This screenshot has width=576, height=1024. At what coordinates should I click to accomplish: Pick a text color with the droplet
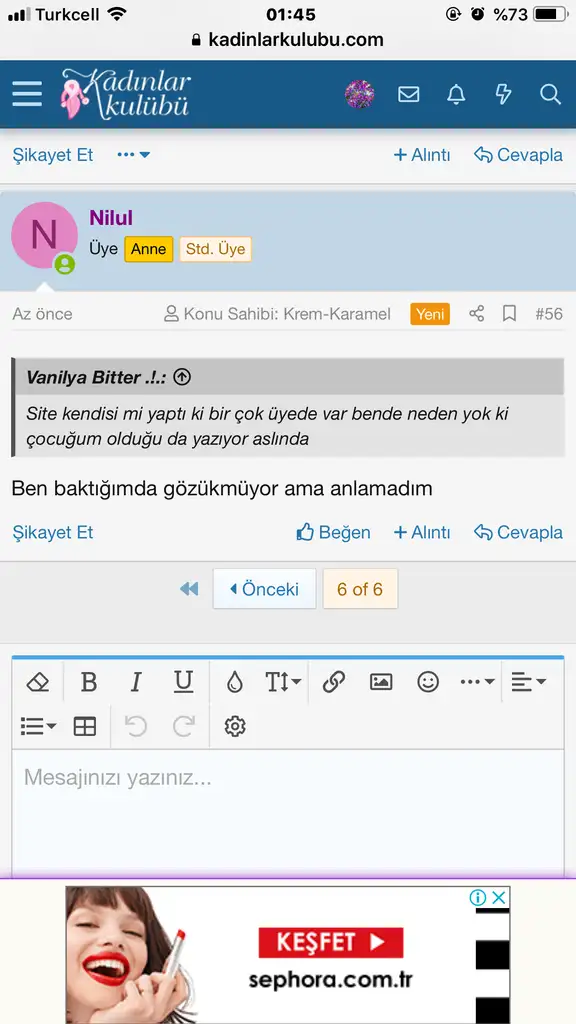(234, 682)
